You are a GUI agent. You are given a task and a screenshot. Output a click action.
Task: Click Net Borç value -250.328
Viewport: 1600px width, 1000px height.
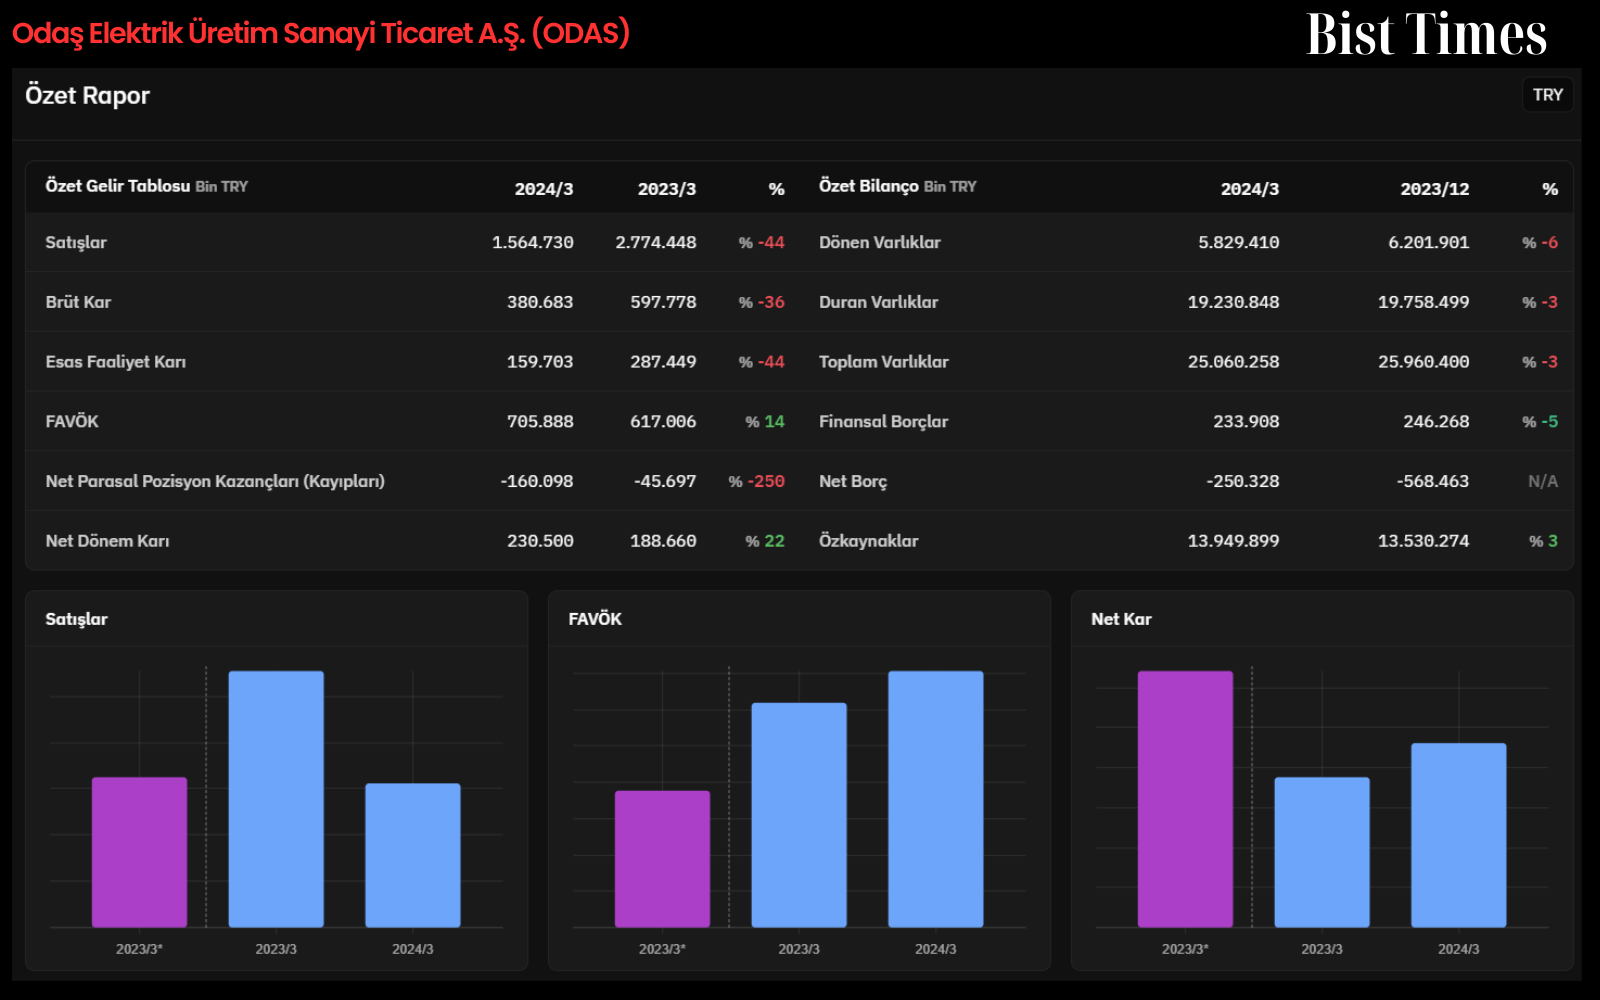pos(1243,481)
